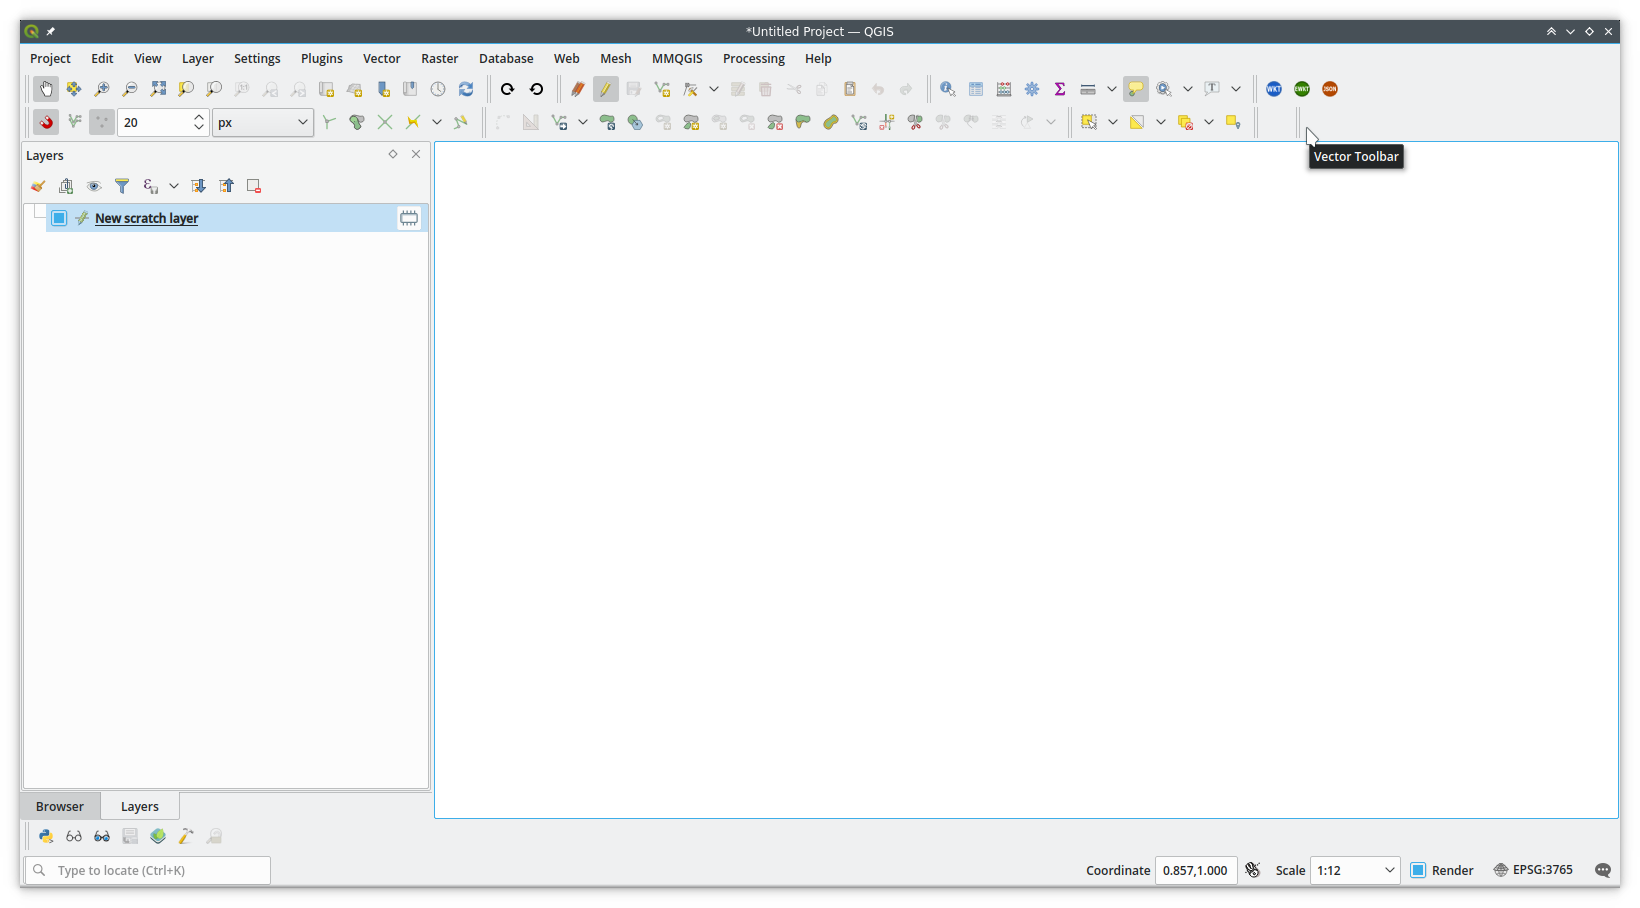1640x908 pixels.
Task: Click the coordinate input field
Action: pos(1196,870)
